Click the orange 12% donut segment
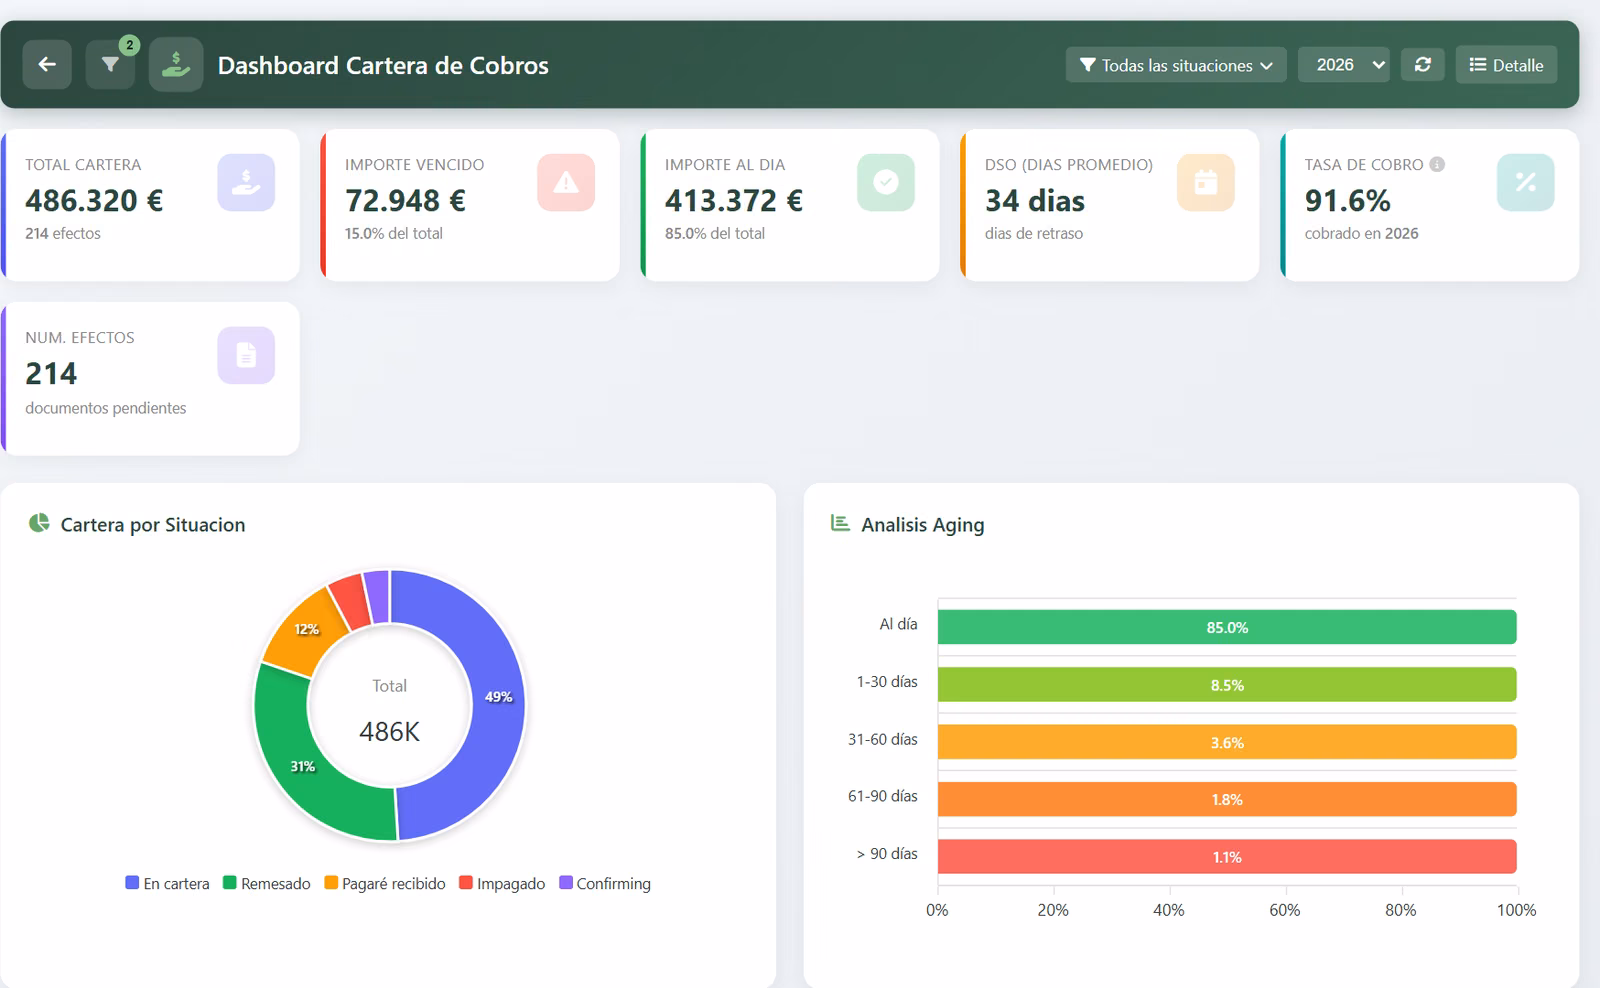The width and height of the screenshot is (1600, 988). coord(304,631)
